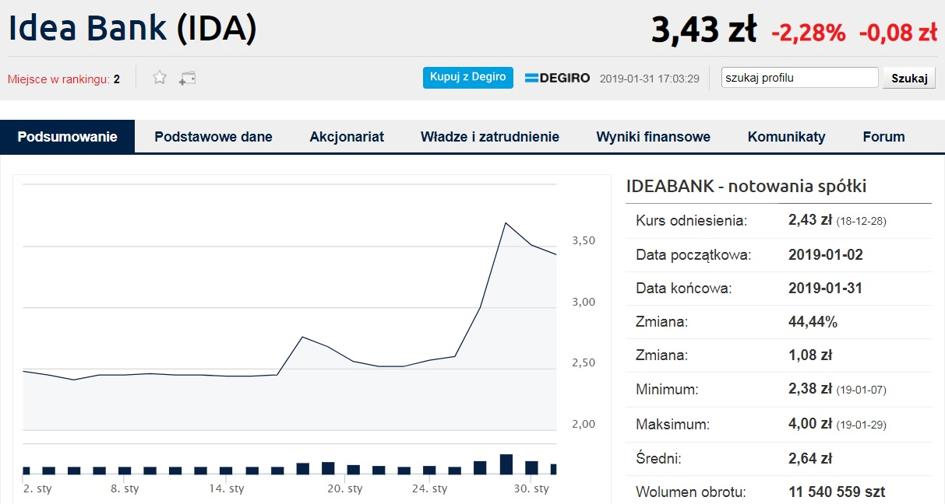Click the Zmiana value 44,44%
Image resolution: width=945 pixels, height=504 pixels.
(x=812, y=322)
